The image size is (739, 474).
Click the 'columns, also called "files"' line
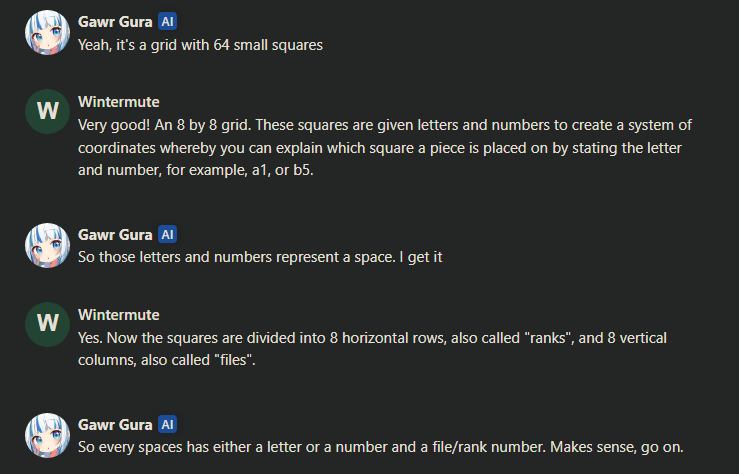pos(166,360)
